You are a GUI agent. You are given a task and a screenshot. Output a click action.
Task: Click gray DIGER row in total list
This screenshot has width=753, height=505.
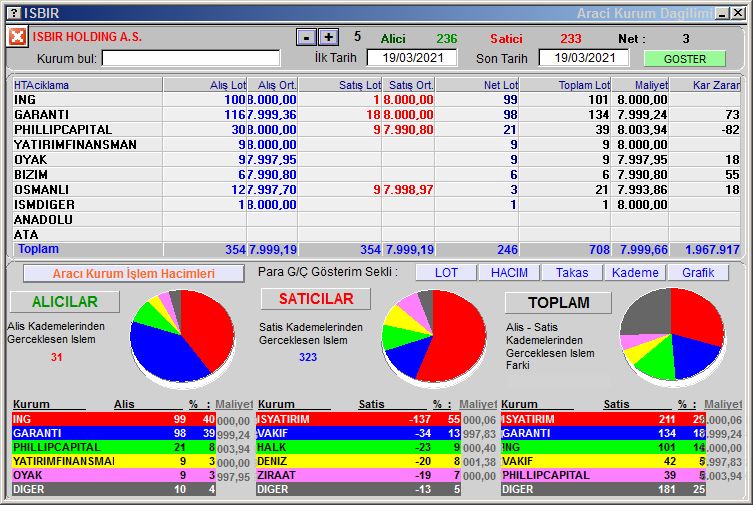tap(603, 489)
